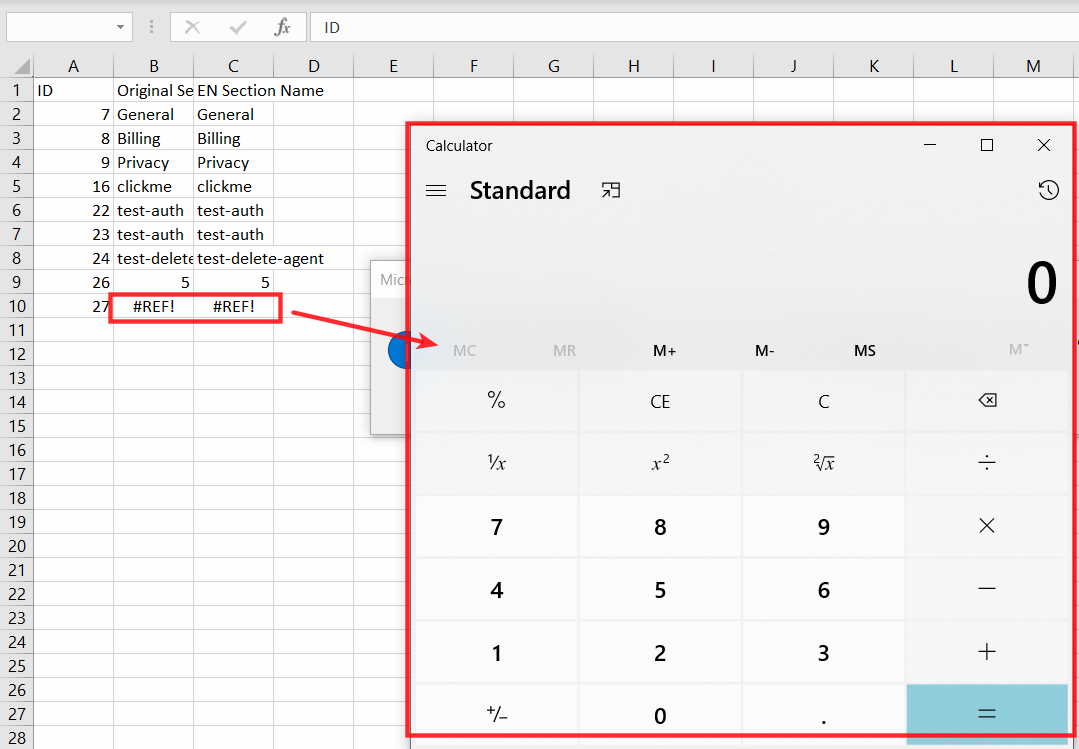Click the percent key
Screen dimensions: 1079x749
[x=496, y=401]
